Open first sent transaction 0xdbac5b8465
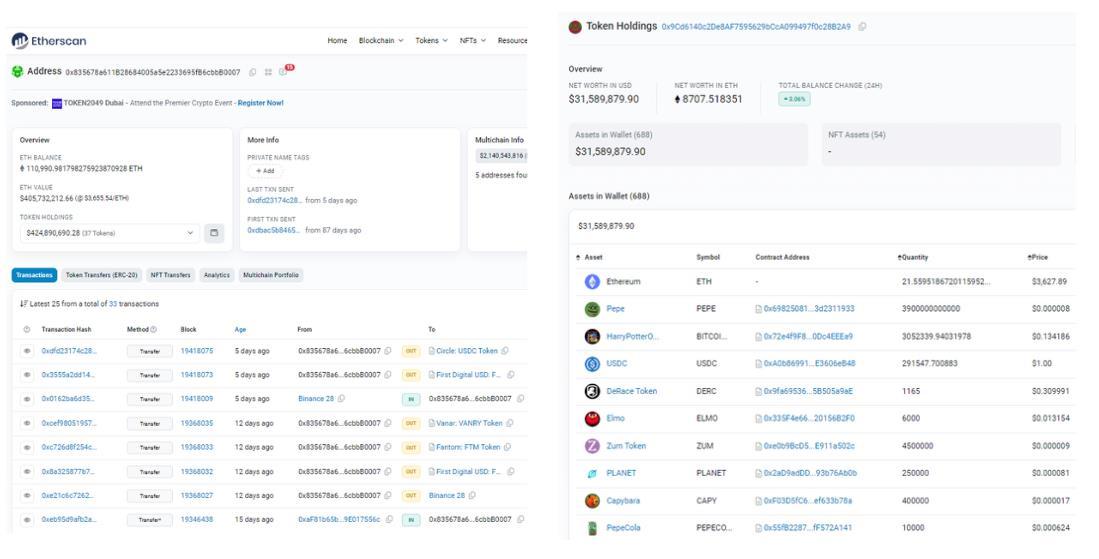Image resolution: width=1099 pixels, height=559 pixels. coord(273,230)
